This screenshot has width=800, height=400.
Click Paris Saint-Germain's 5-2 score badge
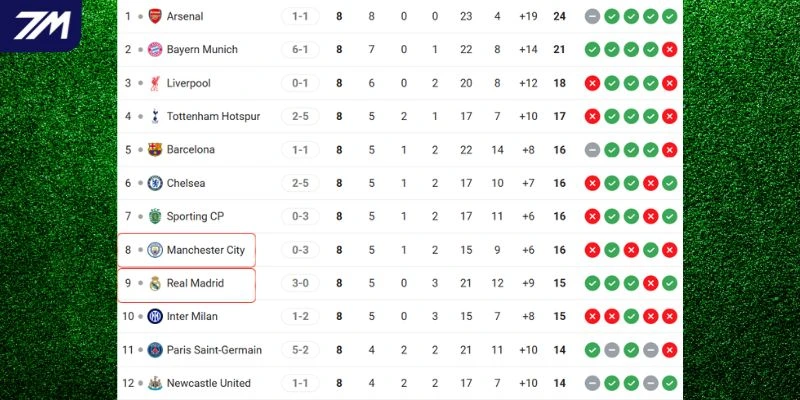[300, 350]
